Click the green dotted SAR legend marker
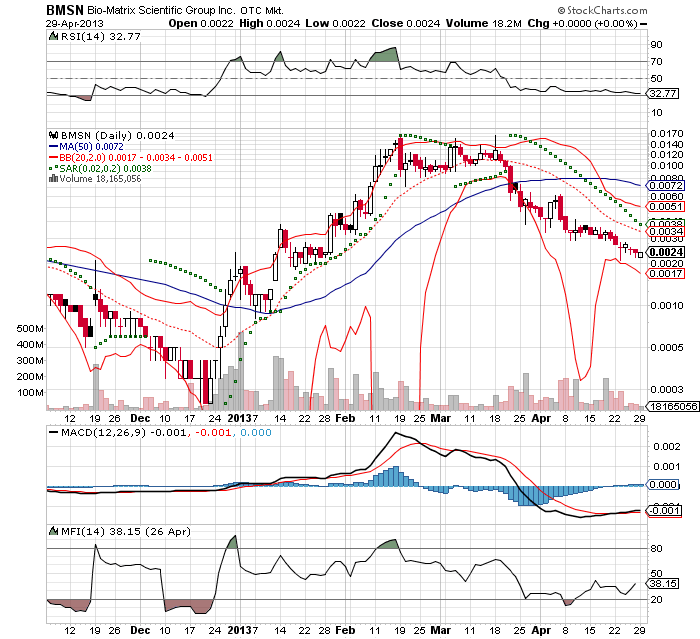Image resolution: width=700 pixels, height=639 pixels. [53, 168]
